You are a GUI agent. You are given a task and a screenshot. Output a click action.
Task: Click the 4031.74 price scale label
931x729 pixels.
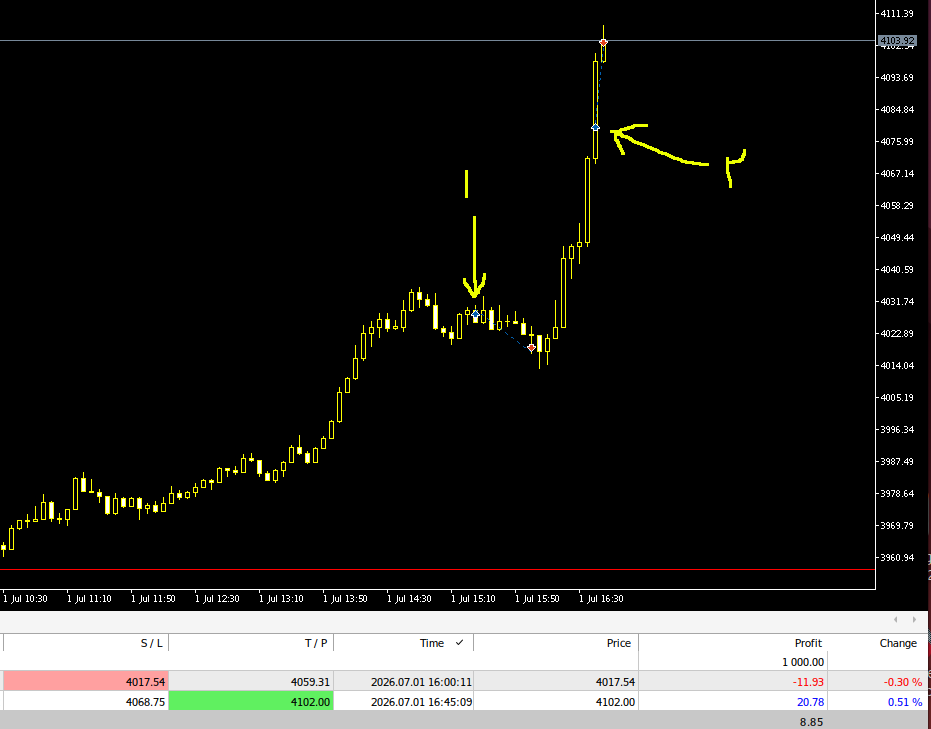click(897, 302)
